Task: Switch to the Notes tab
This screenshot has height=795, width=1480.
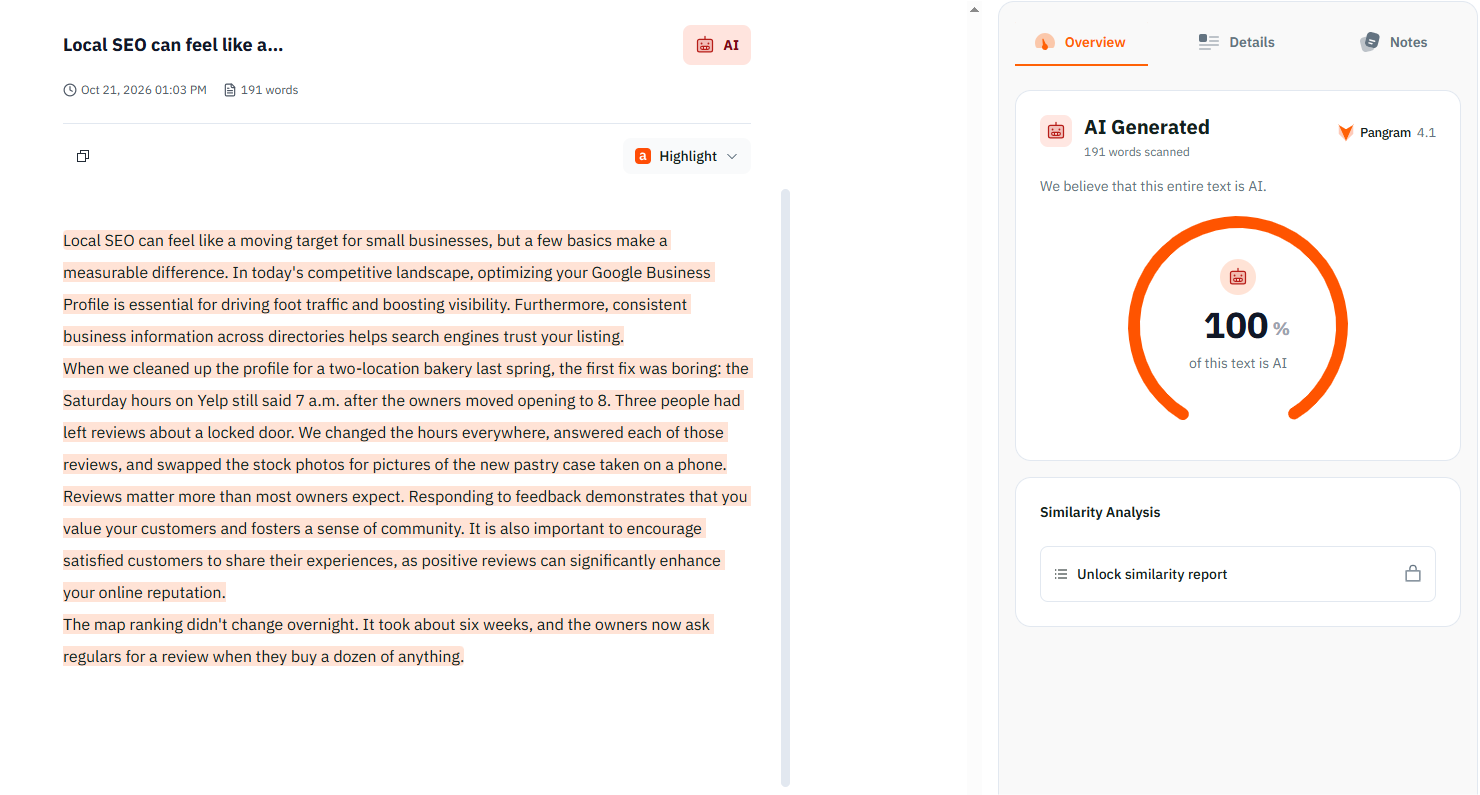Action: (1393, 42)
